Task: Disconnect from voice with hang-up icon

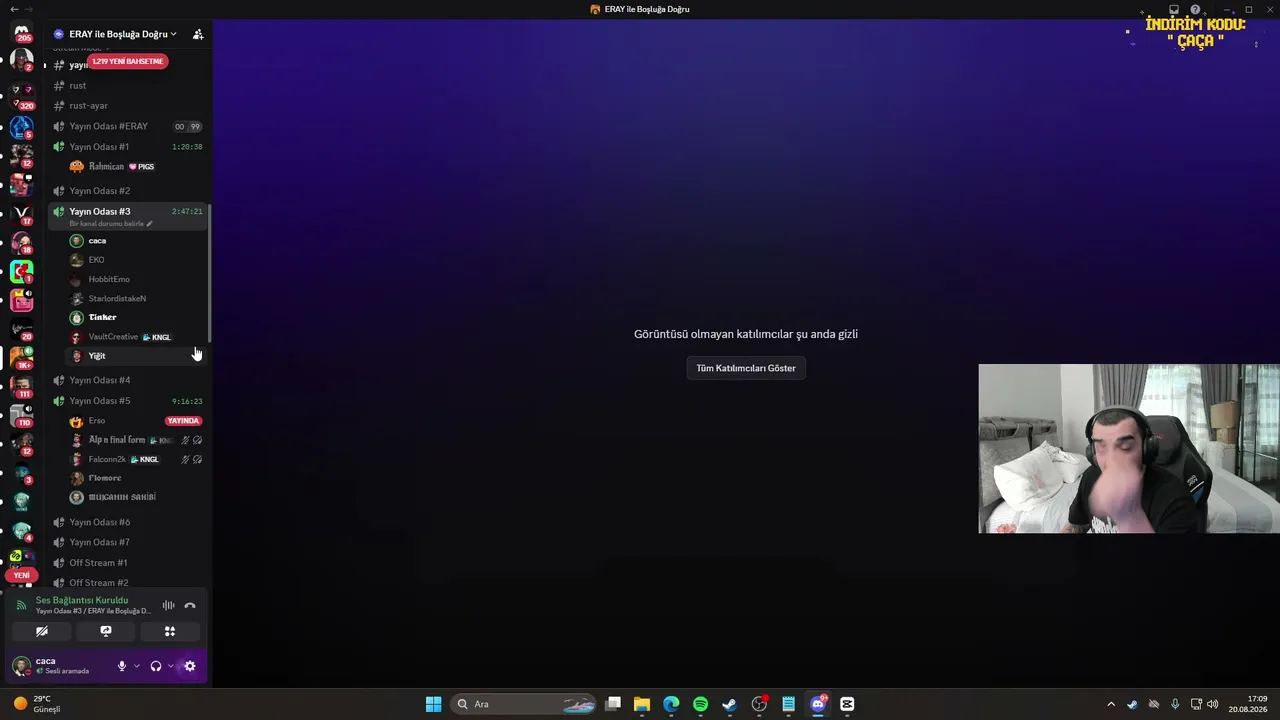Action: point(190,605)
